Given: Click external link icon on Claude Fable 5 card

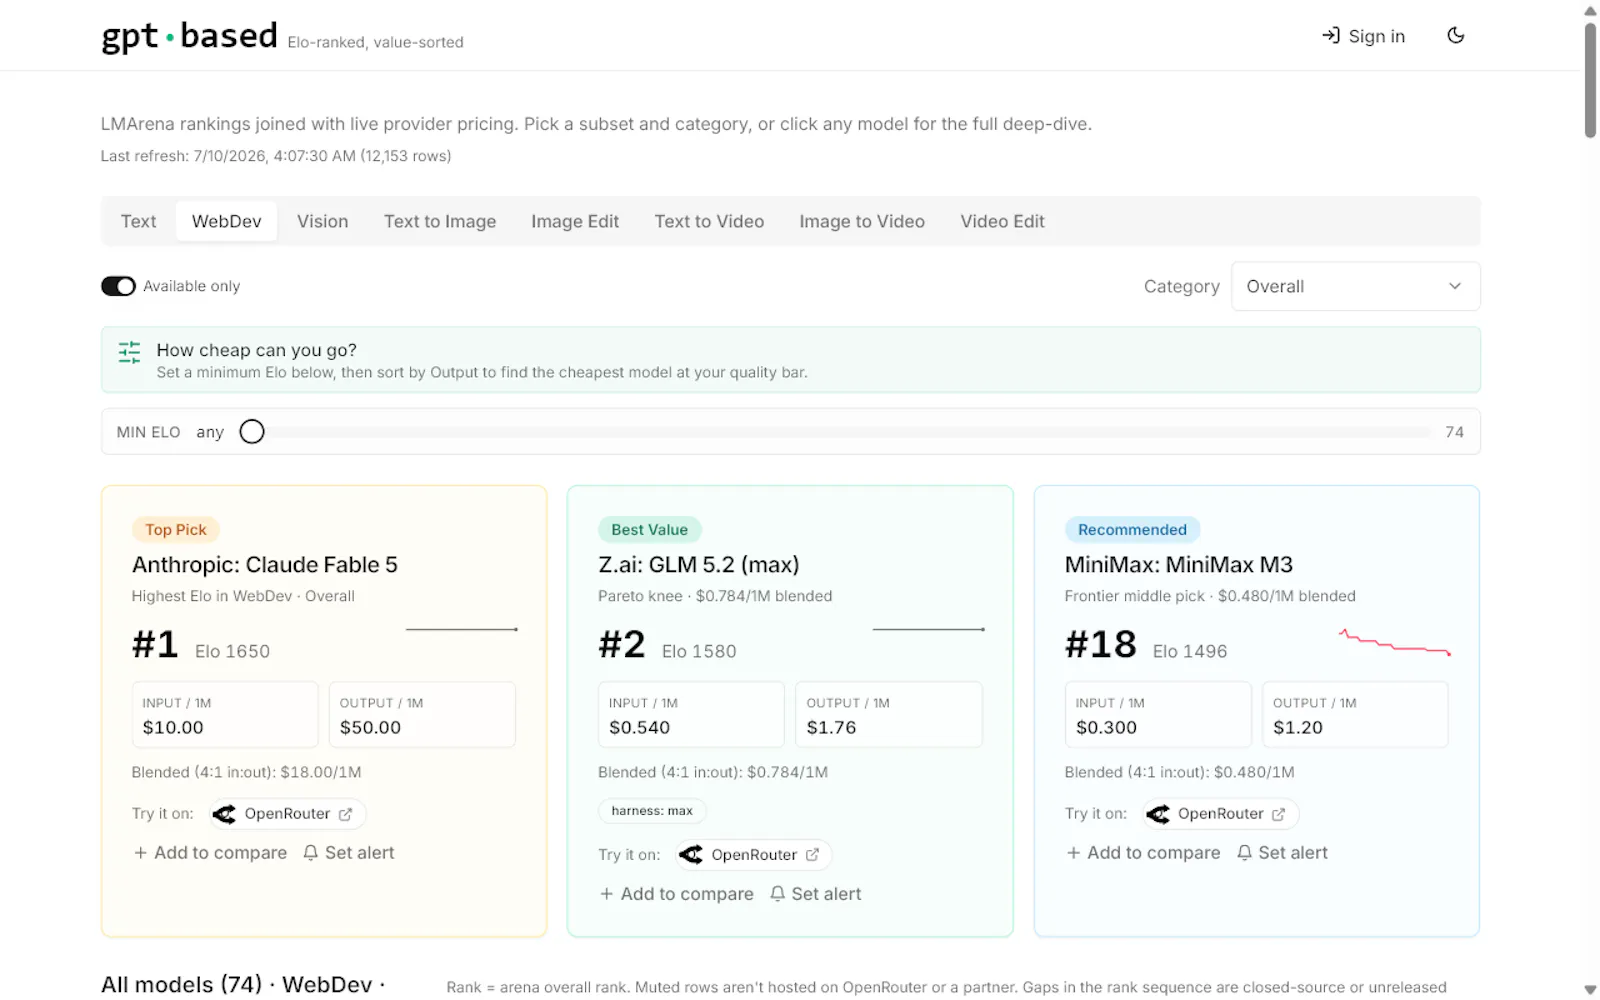Looking at the screenshot, I should click(x=346, y=814).
